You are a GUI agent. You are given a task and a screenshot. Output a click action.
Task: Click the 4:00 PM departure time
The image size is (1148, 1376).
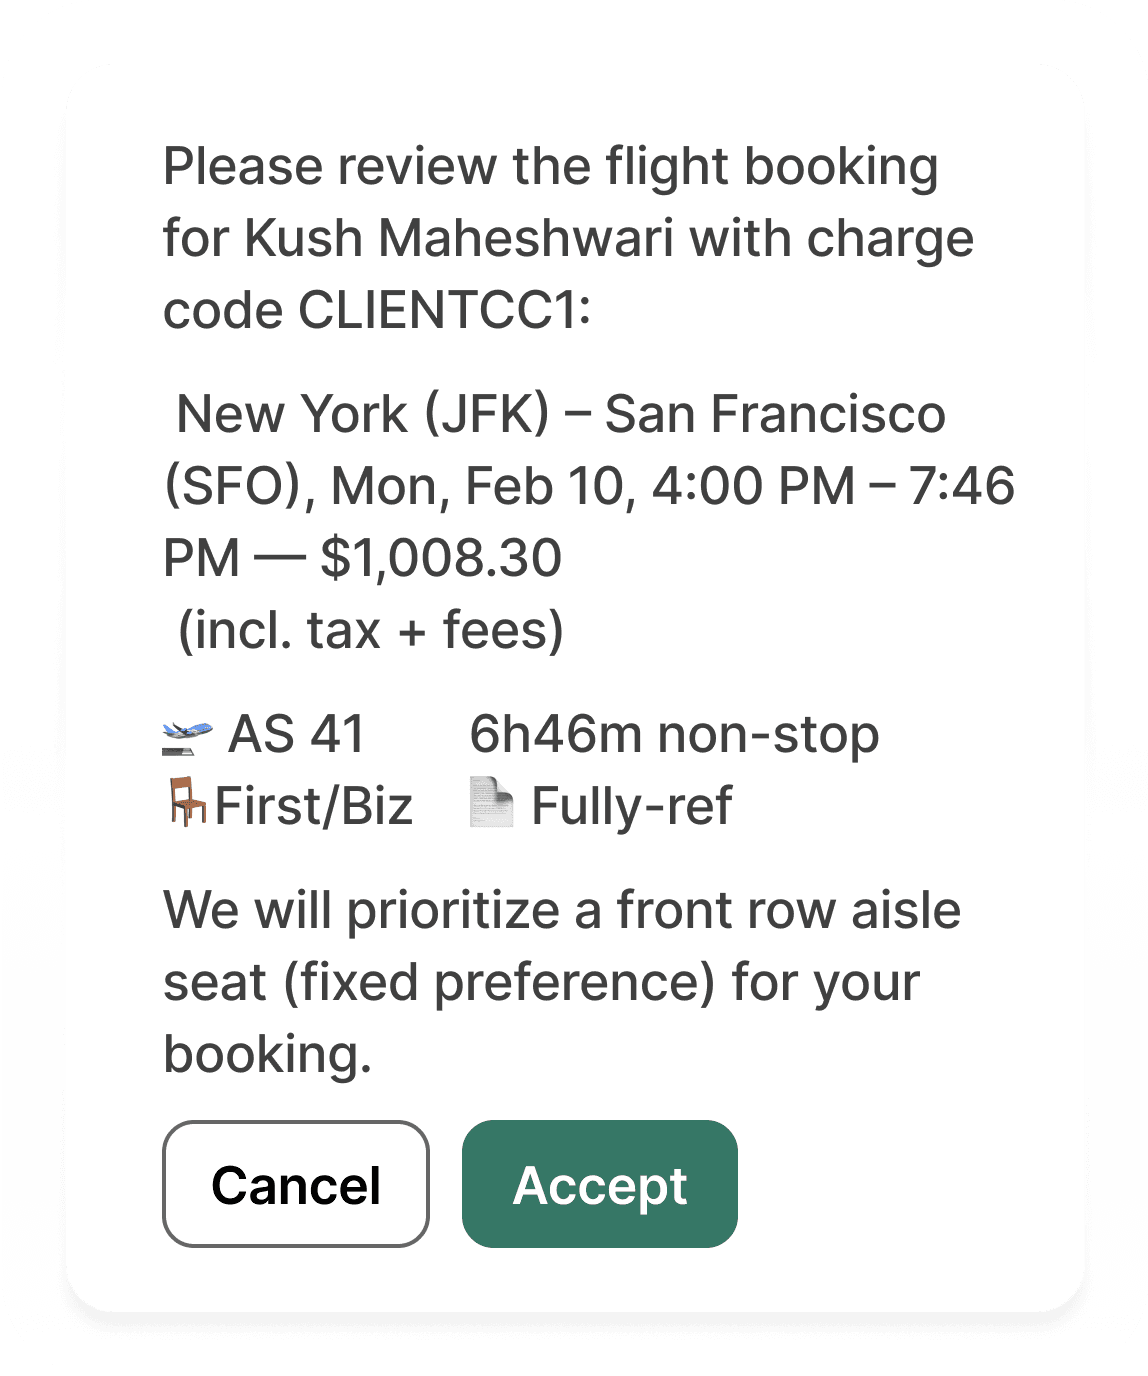[x=753, y=486]
